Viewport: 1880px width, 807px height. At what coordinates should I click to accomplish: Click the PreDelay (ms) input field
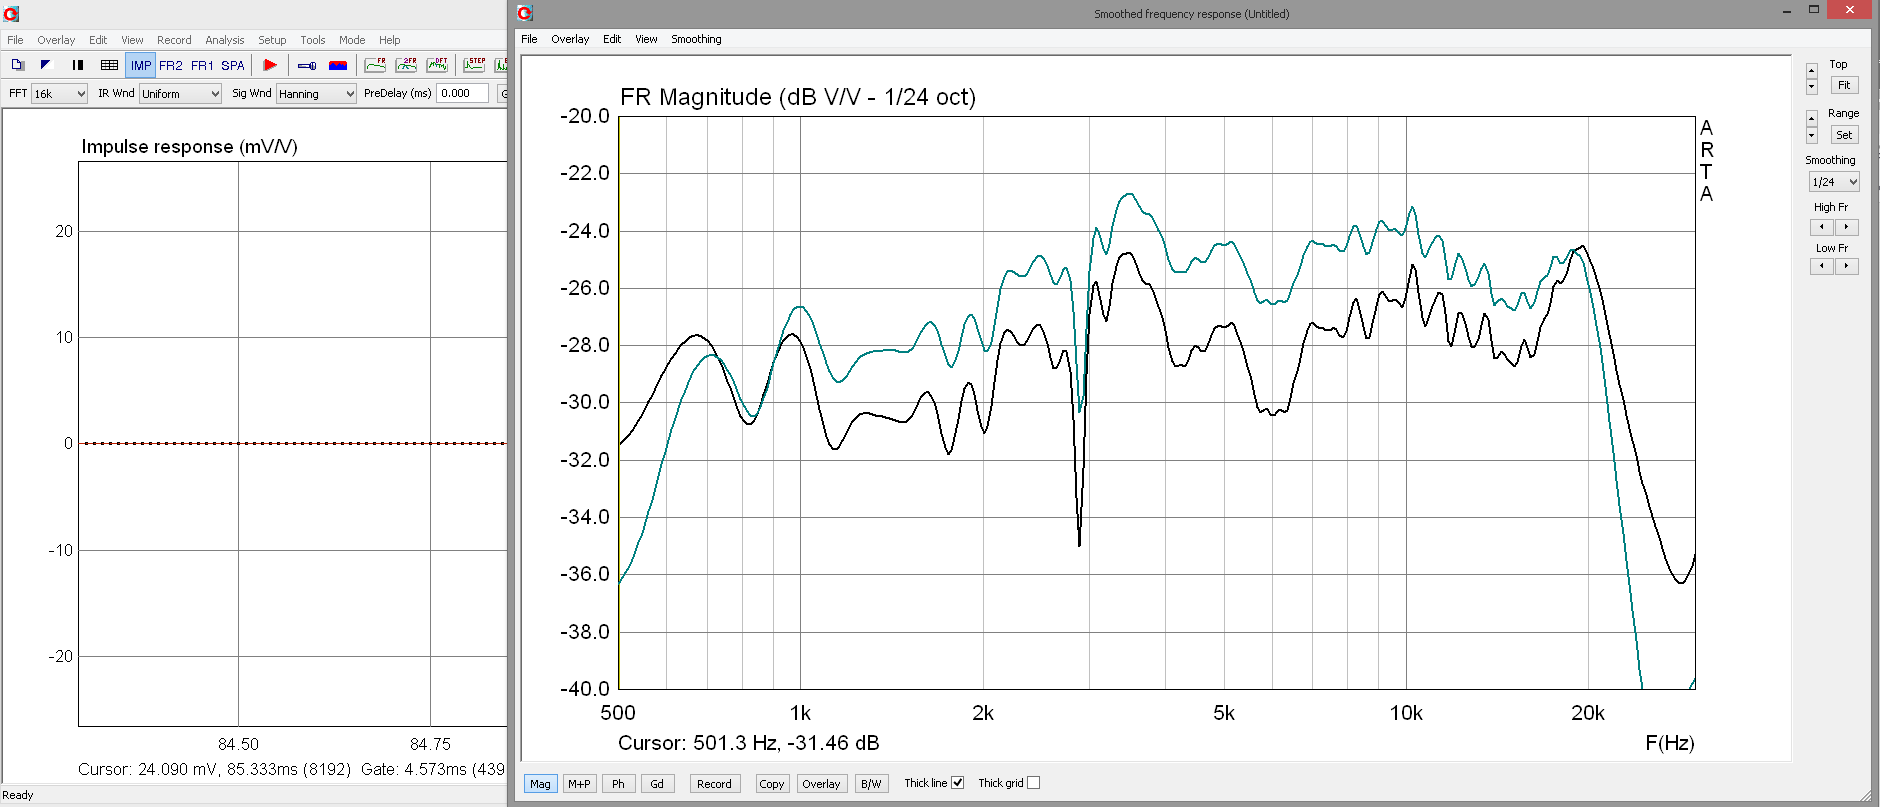pos(463,93)
